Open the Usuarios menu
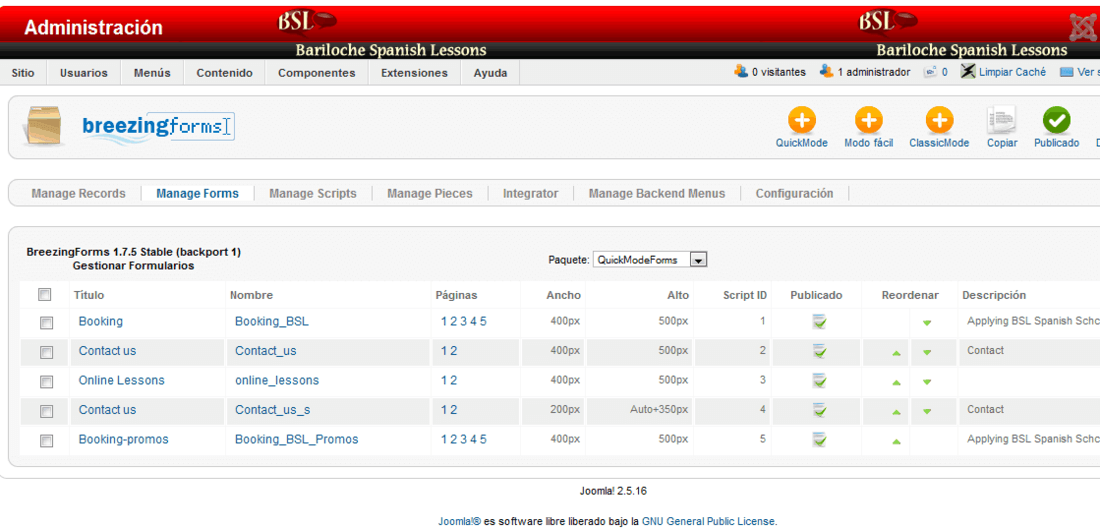Screen dimensions: 1100x528 83,73
